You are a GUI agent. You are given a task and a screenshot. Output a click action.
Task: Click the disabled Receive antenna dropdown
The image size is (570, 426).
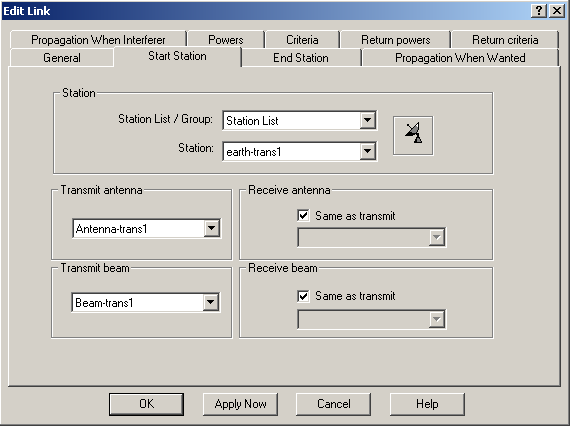(x=372, y=238)
